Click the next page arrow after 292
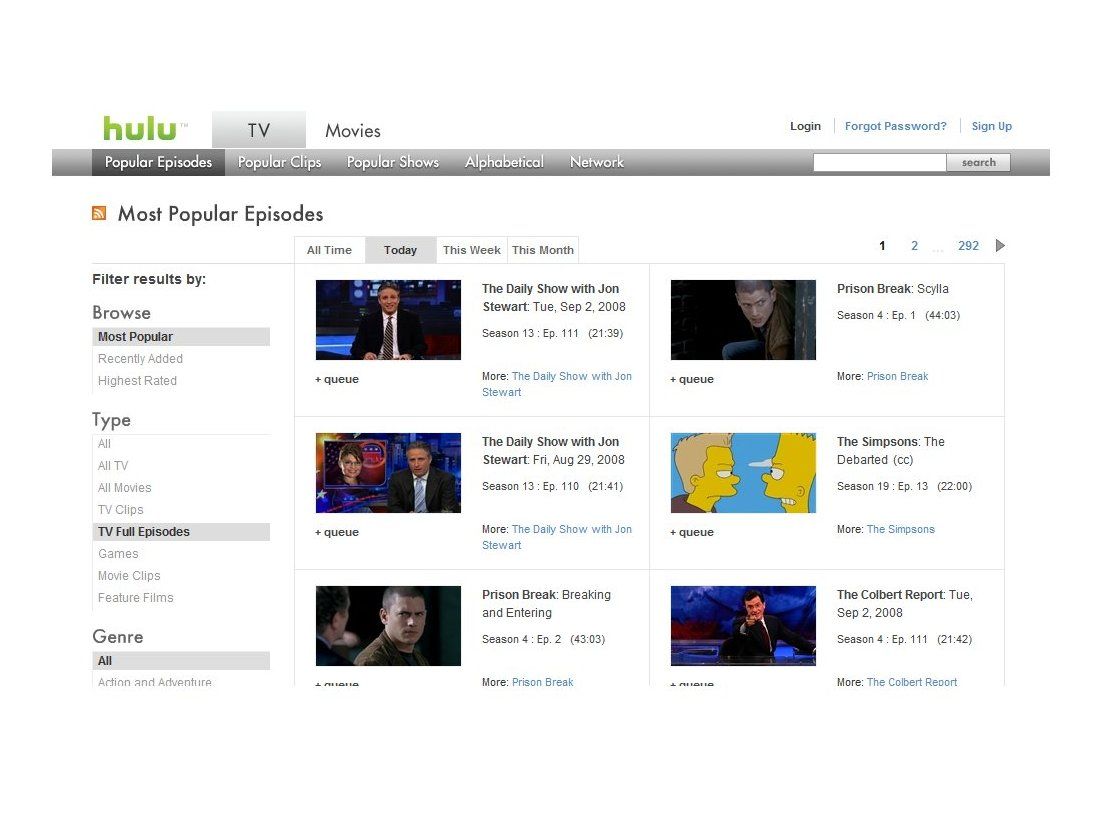Image resolution: width=1100 pixels, height=825 pixels. pos(1000,245)
